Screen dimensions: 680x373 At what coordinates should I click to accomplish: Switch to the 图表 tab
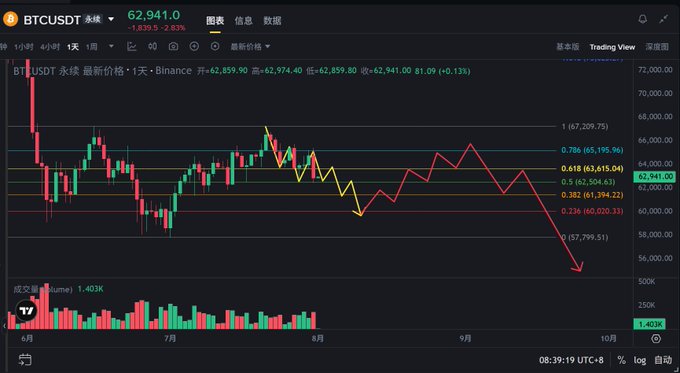[x=215, y=20]
